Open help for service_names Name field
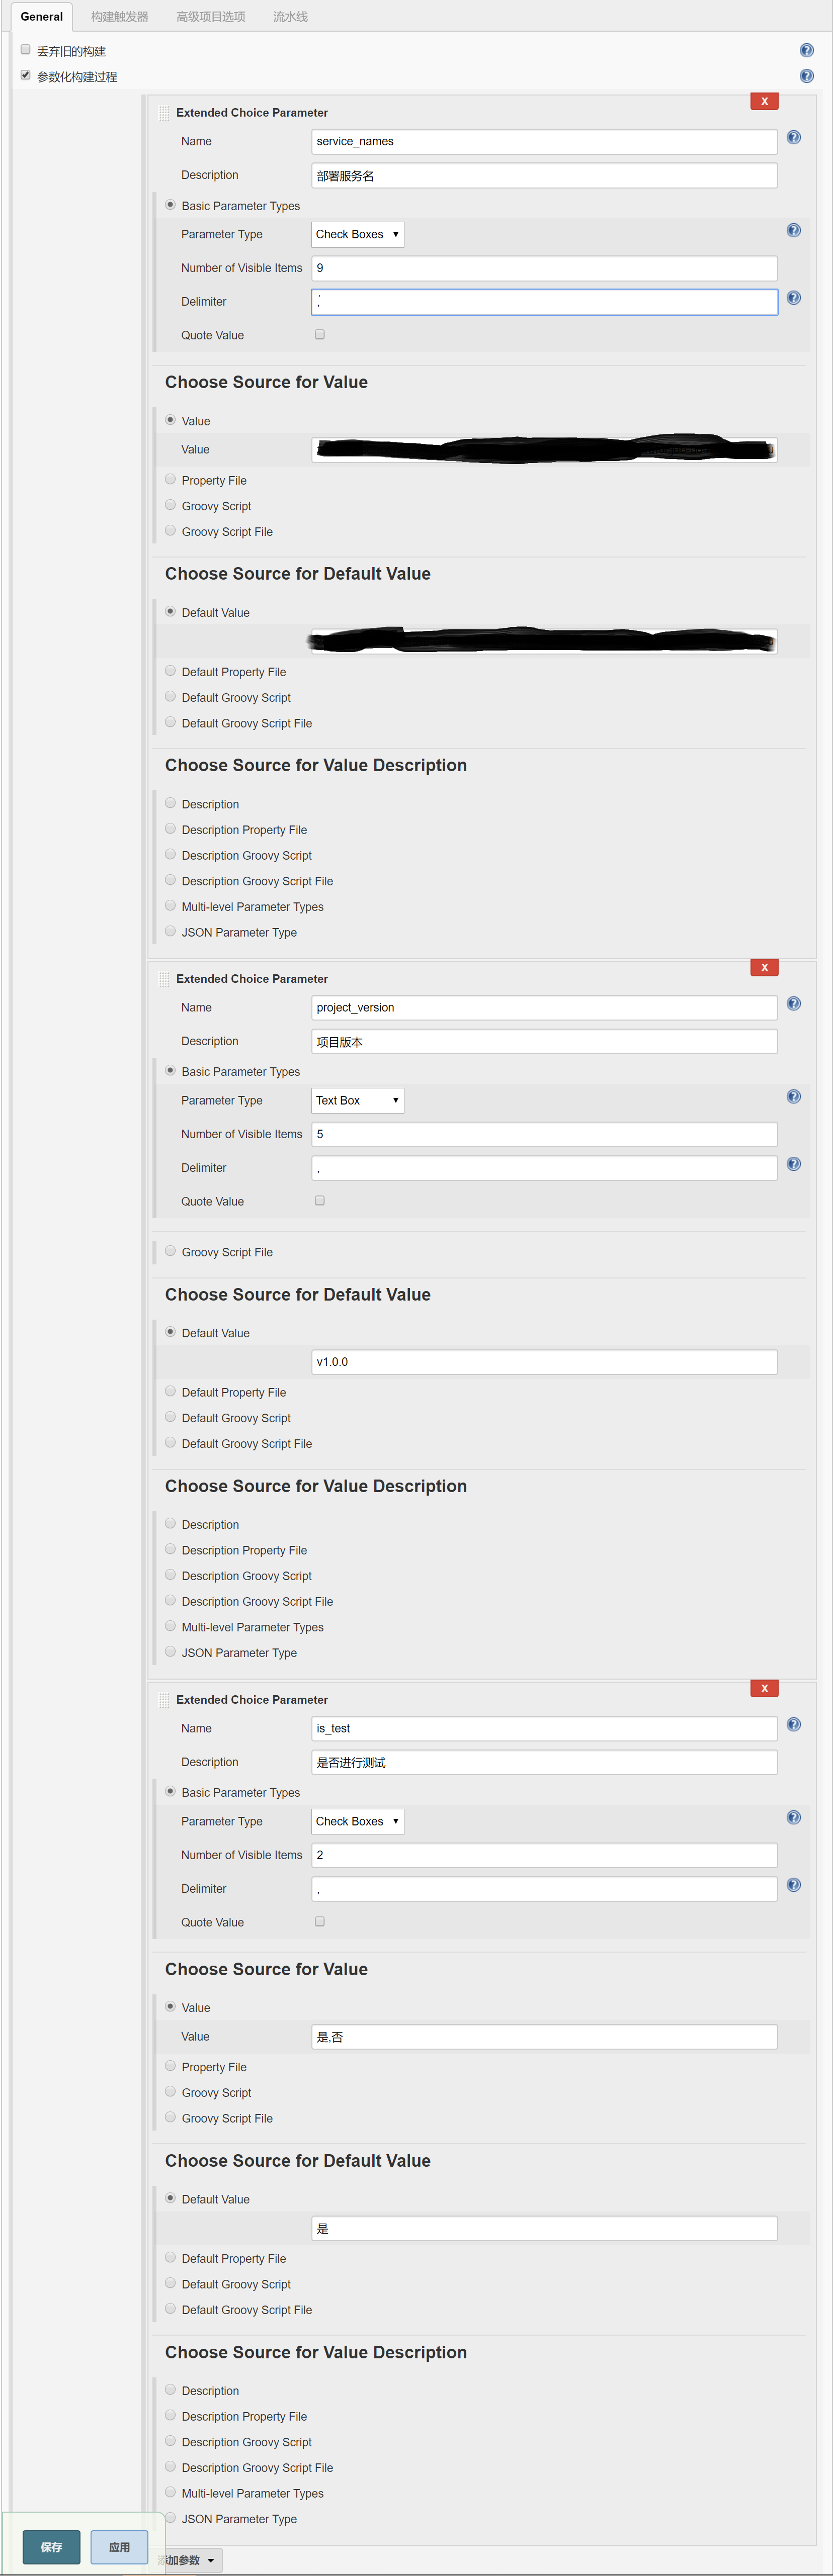 [793, 138]
